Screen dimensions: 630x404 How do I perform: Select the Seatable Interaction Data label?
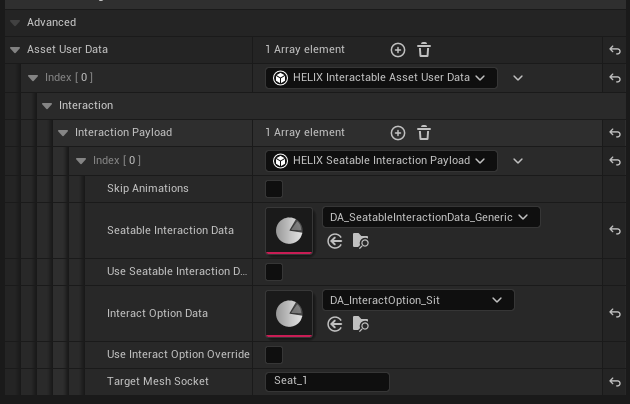coord(170,230)
